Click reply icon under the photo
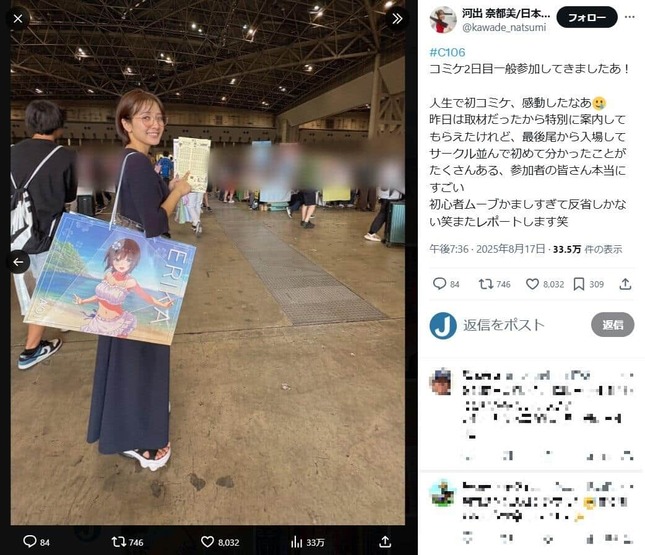645x555 pixels. click(x=30, y=541)
